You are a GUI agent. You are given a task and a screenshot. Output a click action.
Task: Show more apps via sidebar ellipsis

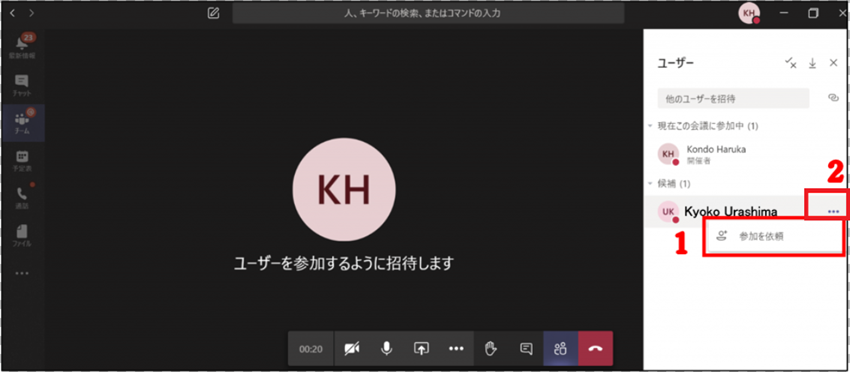point(22,273)
